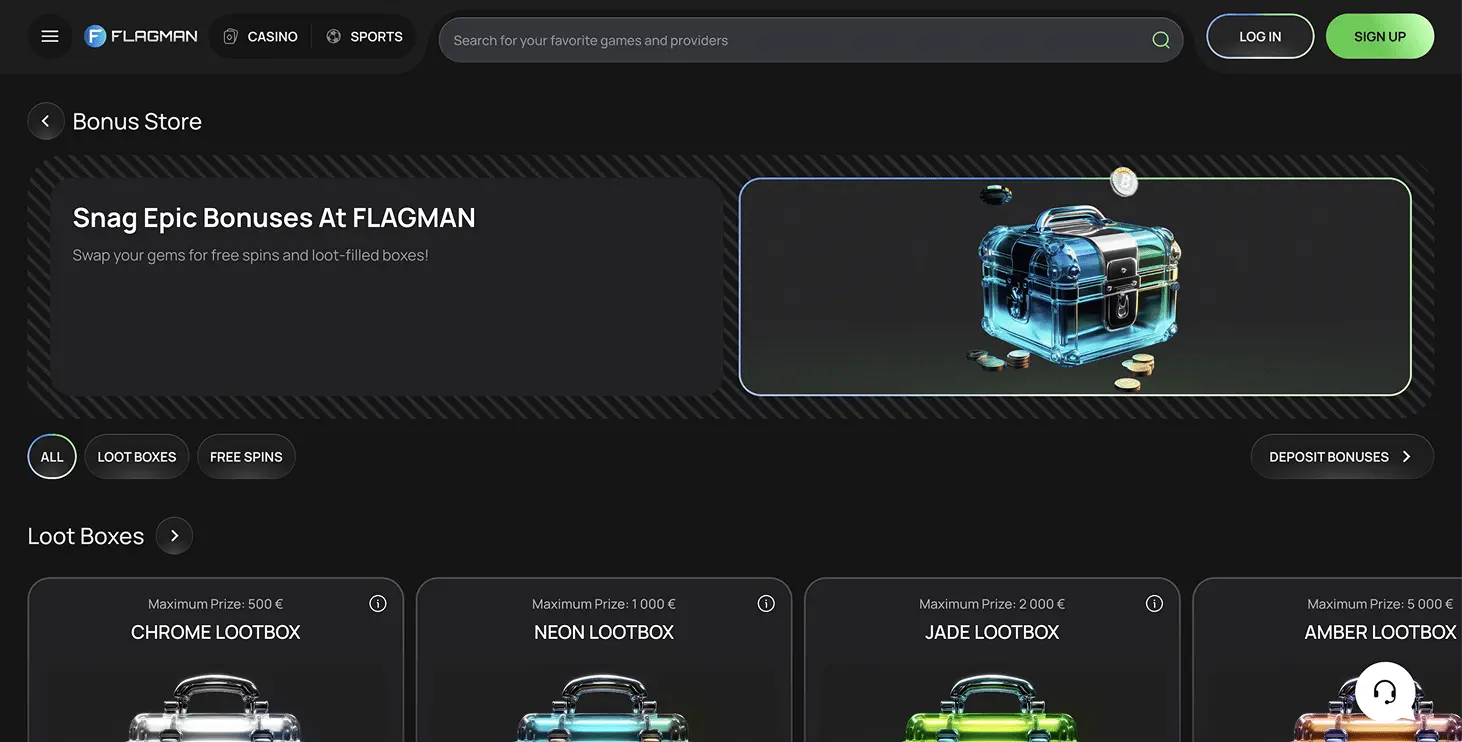Image resolution: width=1462 pixels, height=742 pixels.
Task: Filter by Free Spins
Action: [246, 457]
